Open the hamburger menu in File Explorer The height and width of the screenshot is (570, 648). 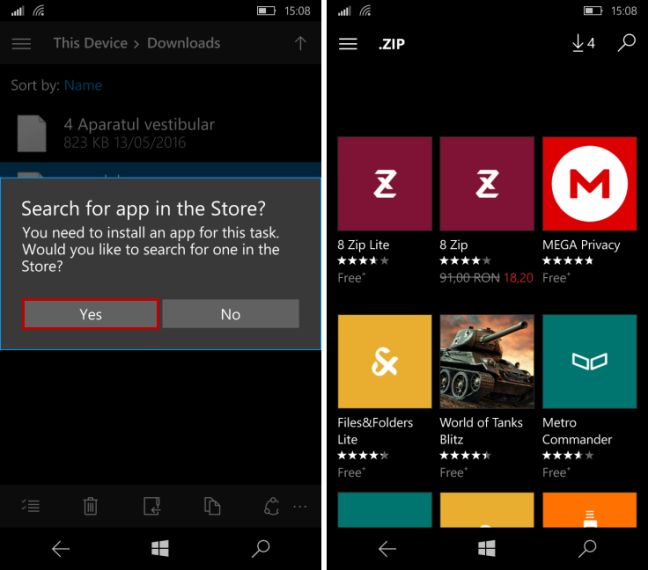tap(21, 43)
